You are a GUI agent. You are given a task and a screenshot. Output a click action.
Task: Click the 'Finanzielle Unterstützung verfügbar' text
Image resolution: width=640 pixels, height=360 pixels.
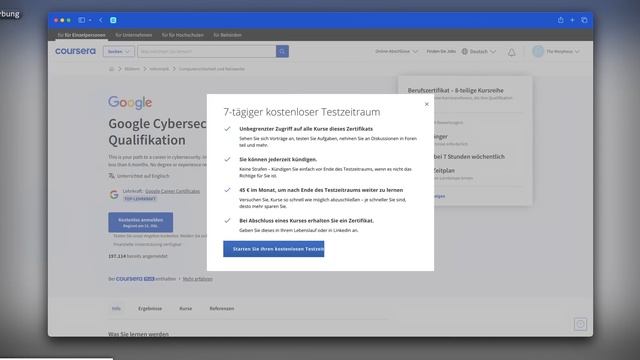147,244
